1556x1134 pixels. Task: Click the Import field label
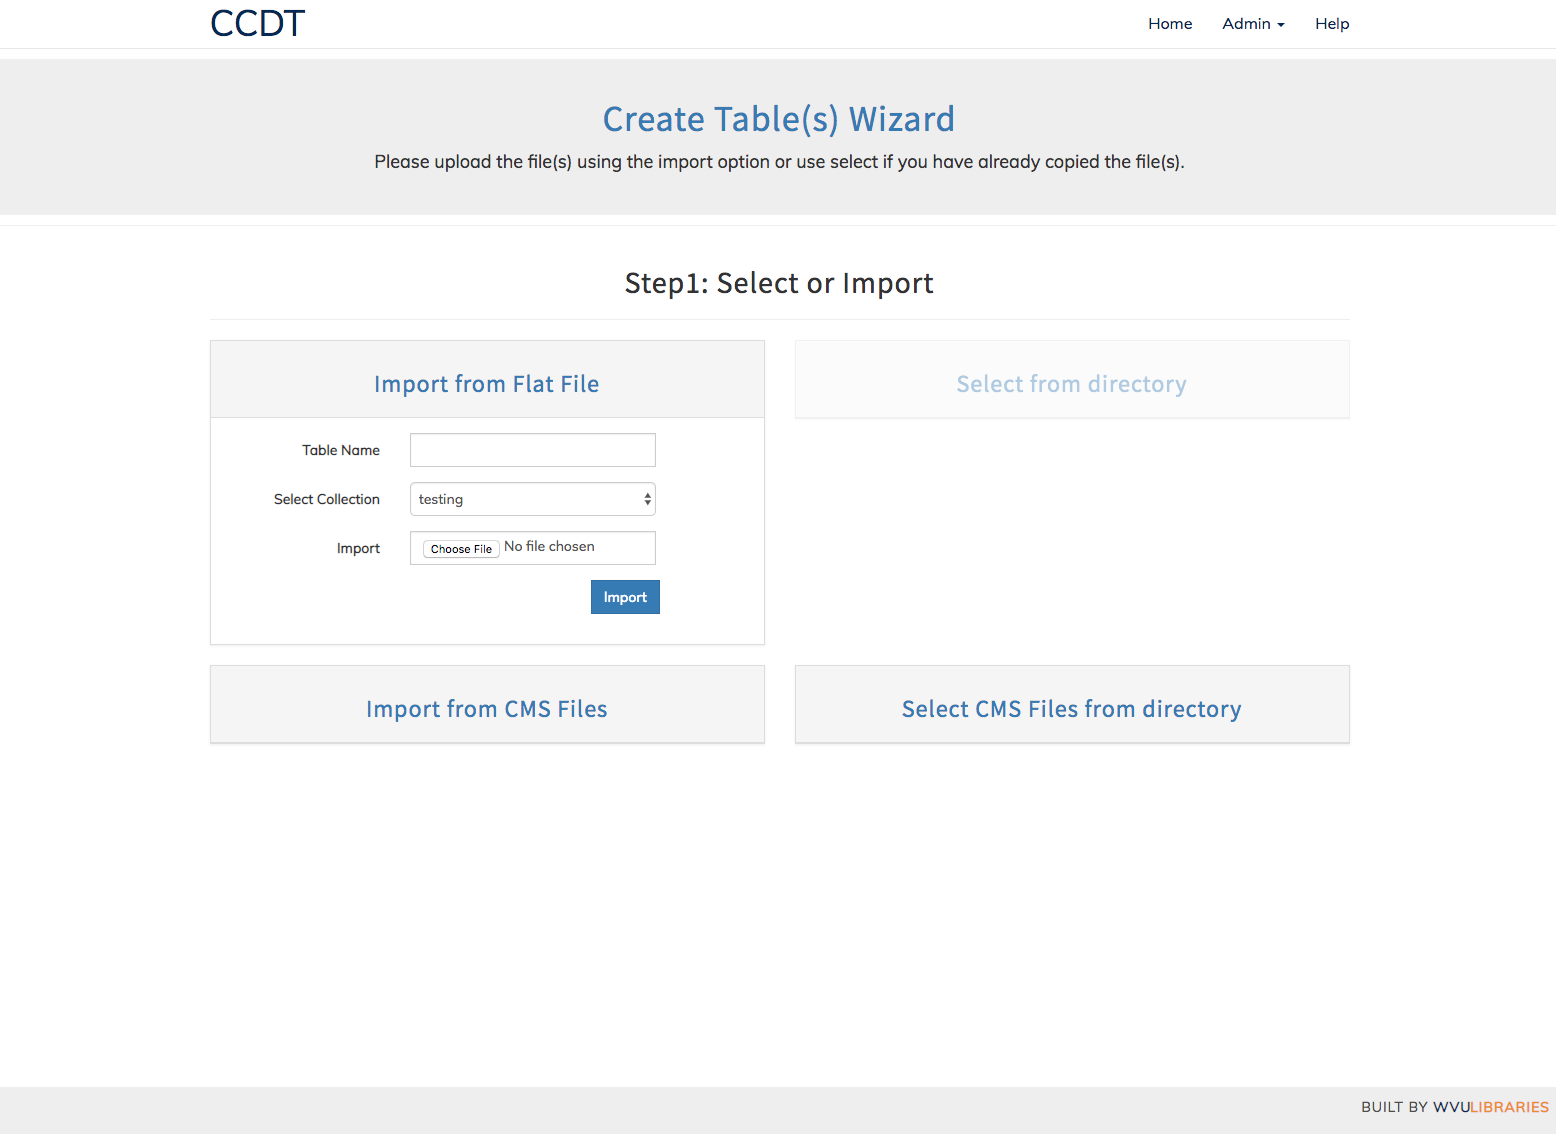coord(358,548)
